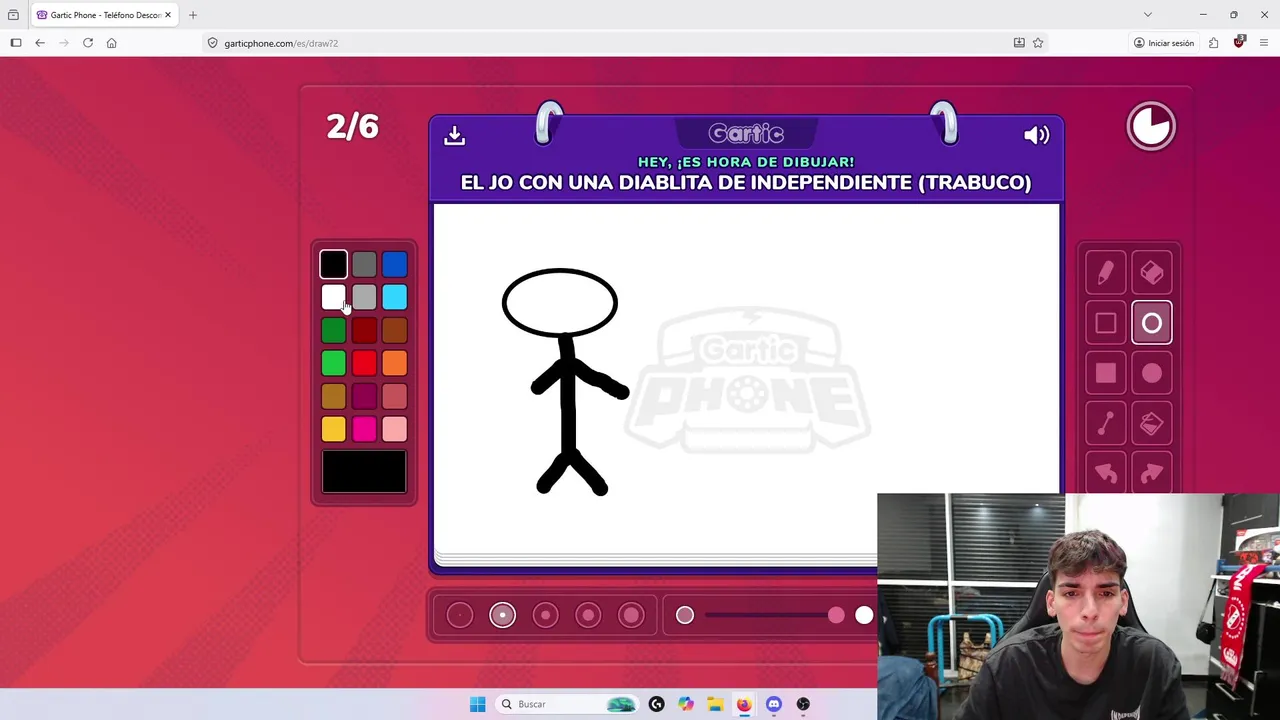The width and height of the screenshot is (1280, 720).
Task: Pick the white color swatch
Action: coord(333,297)
